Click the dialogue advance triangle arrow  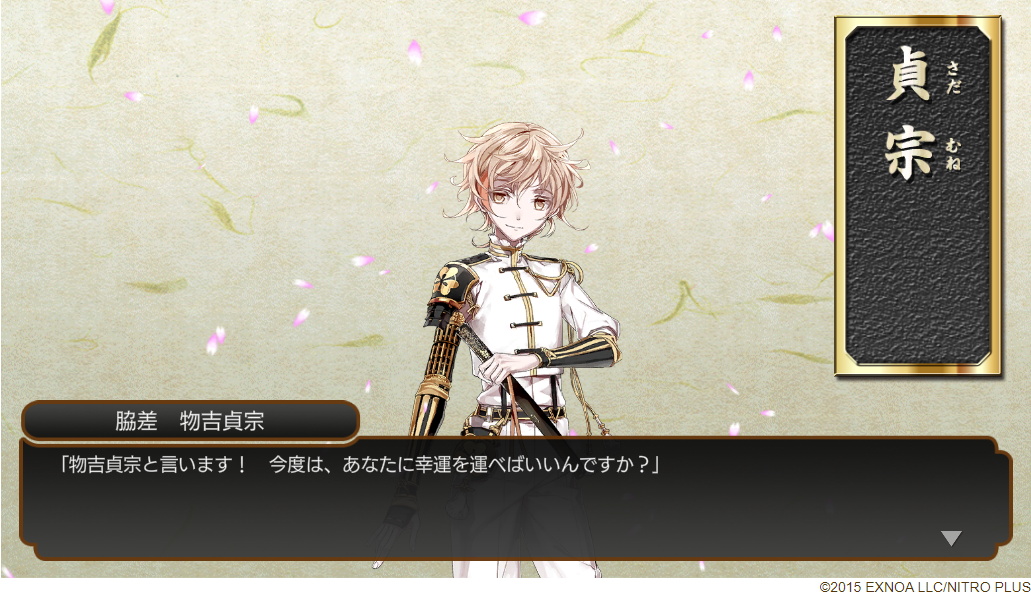point(951,538)
